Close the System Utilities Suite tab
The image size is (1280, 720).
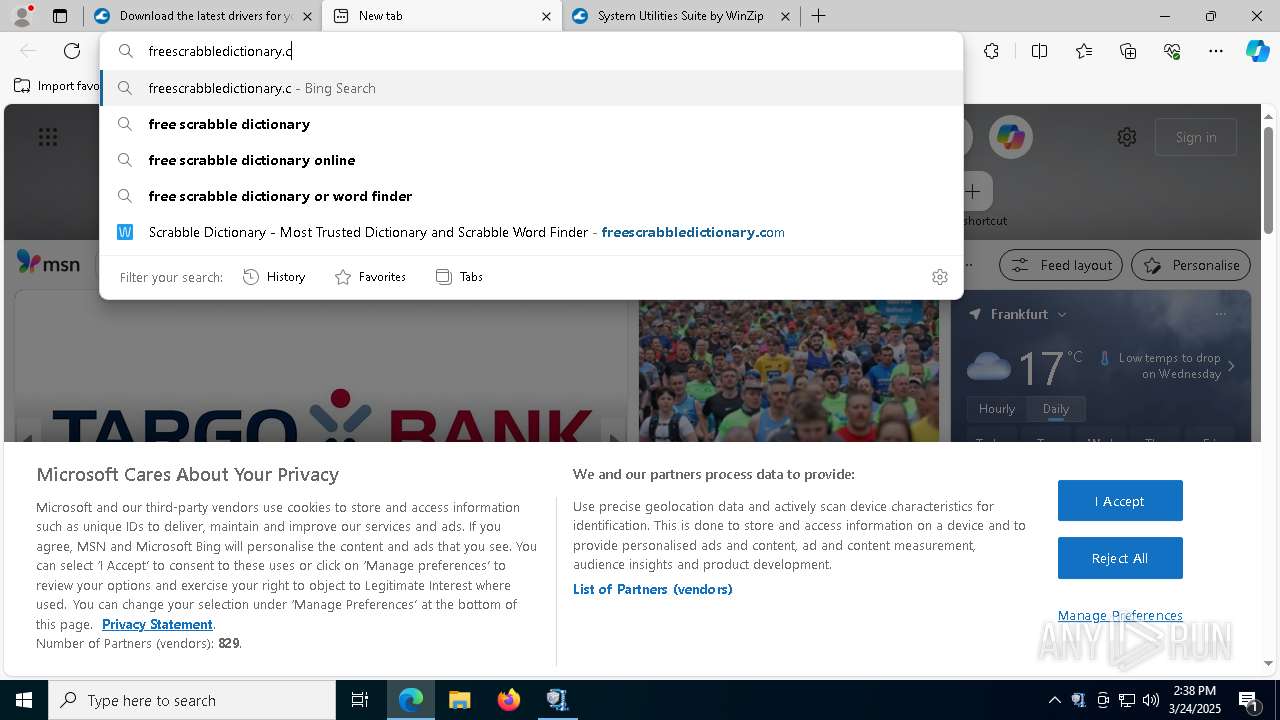click(x=785, y=16)
